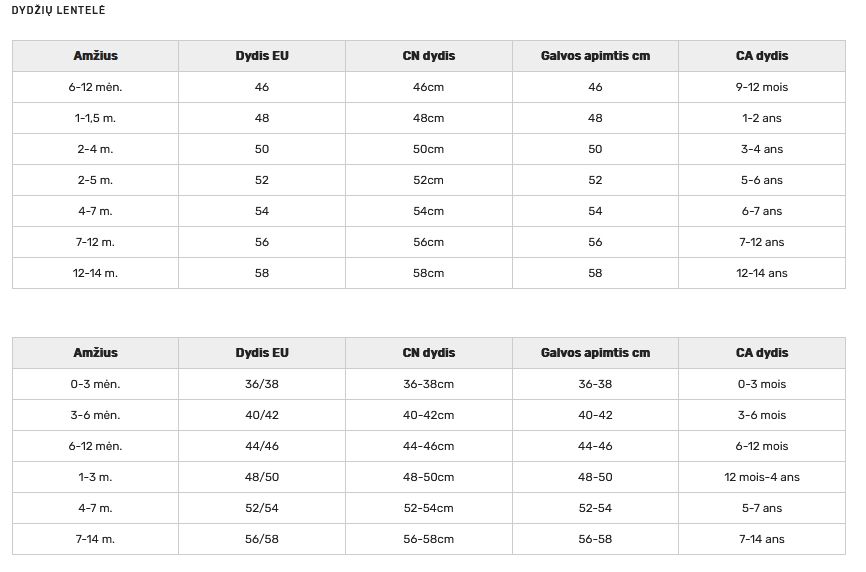Click the 12-14 m. age cell
The width and height of the screenshot is (866, 572).
(95, 273)
